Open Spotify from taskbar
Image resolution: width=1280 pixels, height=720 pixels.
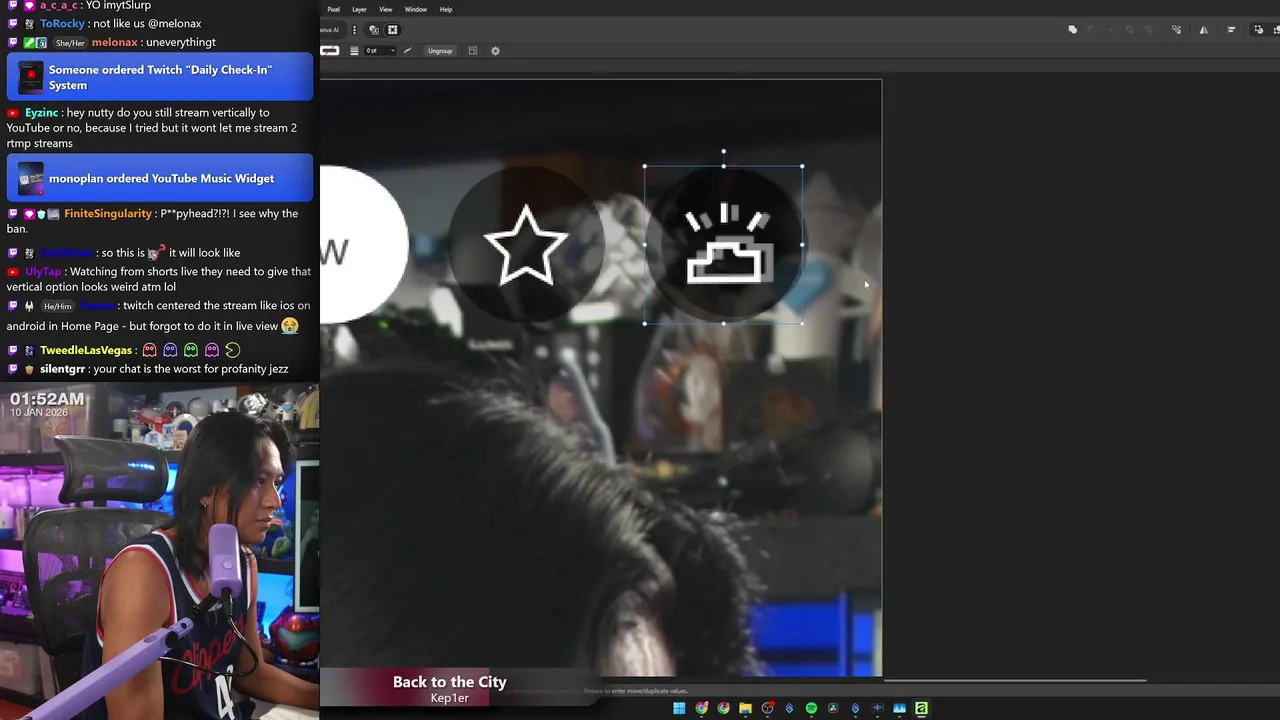(811, 708)
